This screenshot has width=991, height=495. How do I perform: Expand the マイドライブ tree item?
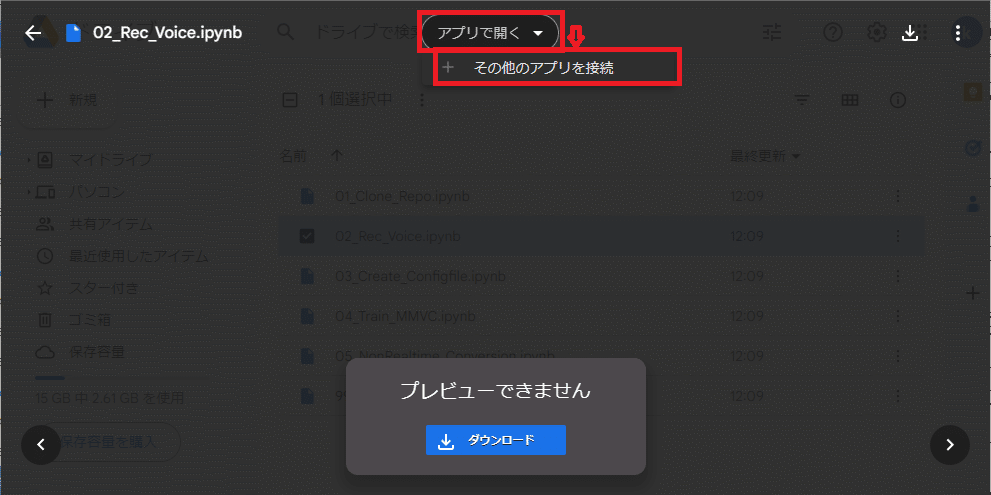pos(29,160)
